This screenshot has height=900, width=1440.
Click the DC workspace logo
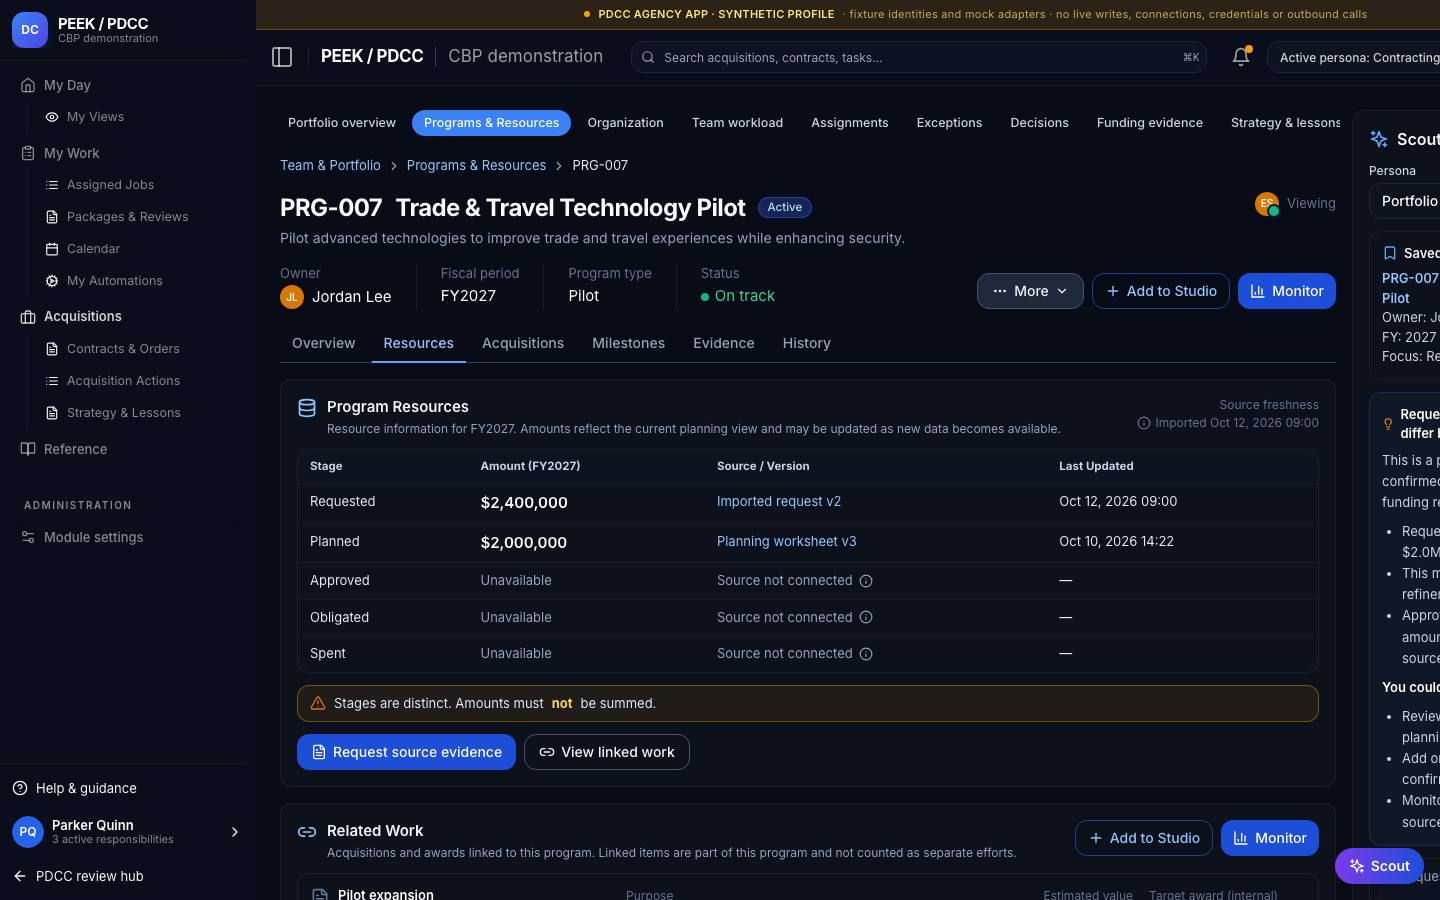30,30
